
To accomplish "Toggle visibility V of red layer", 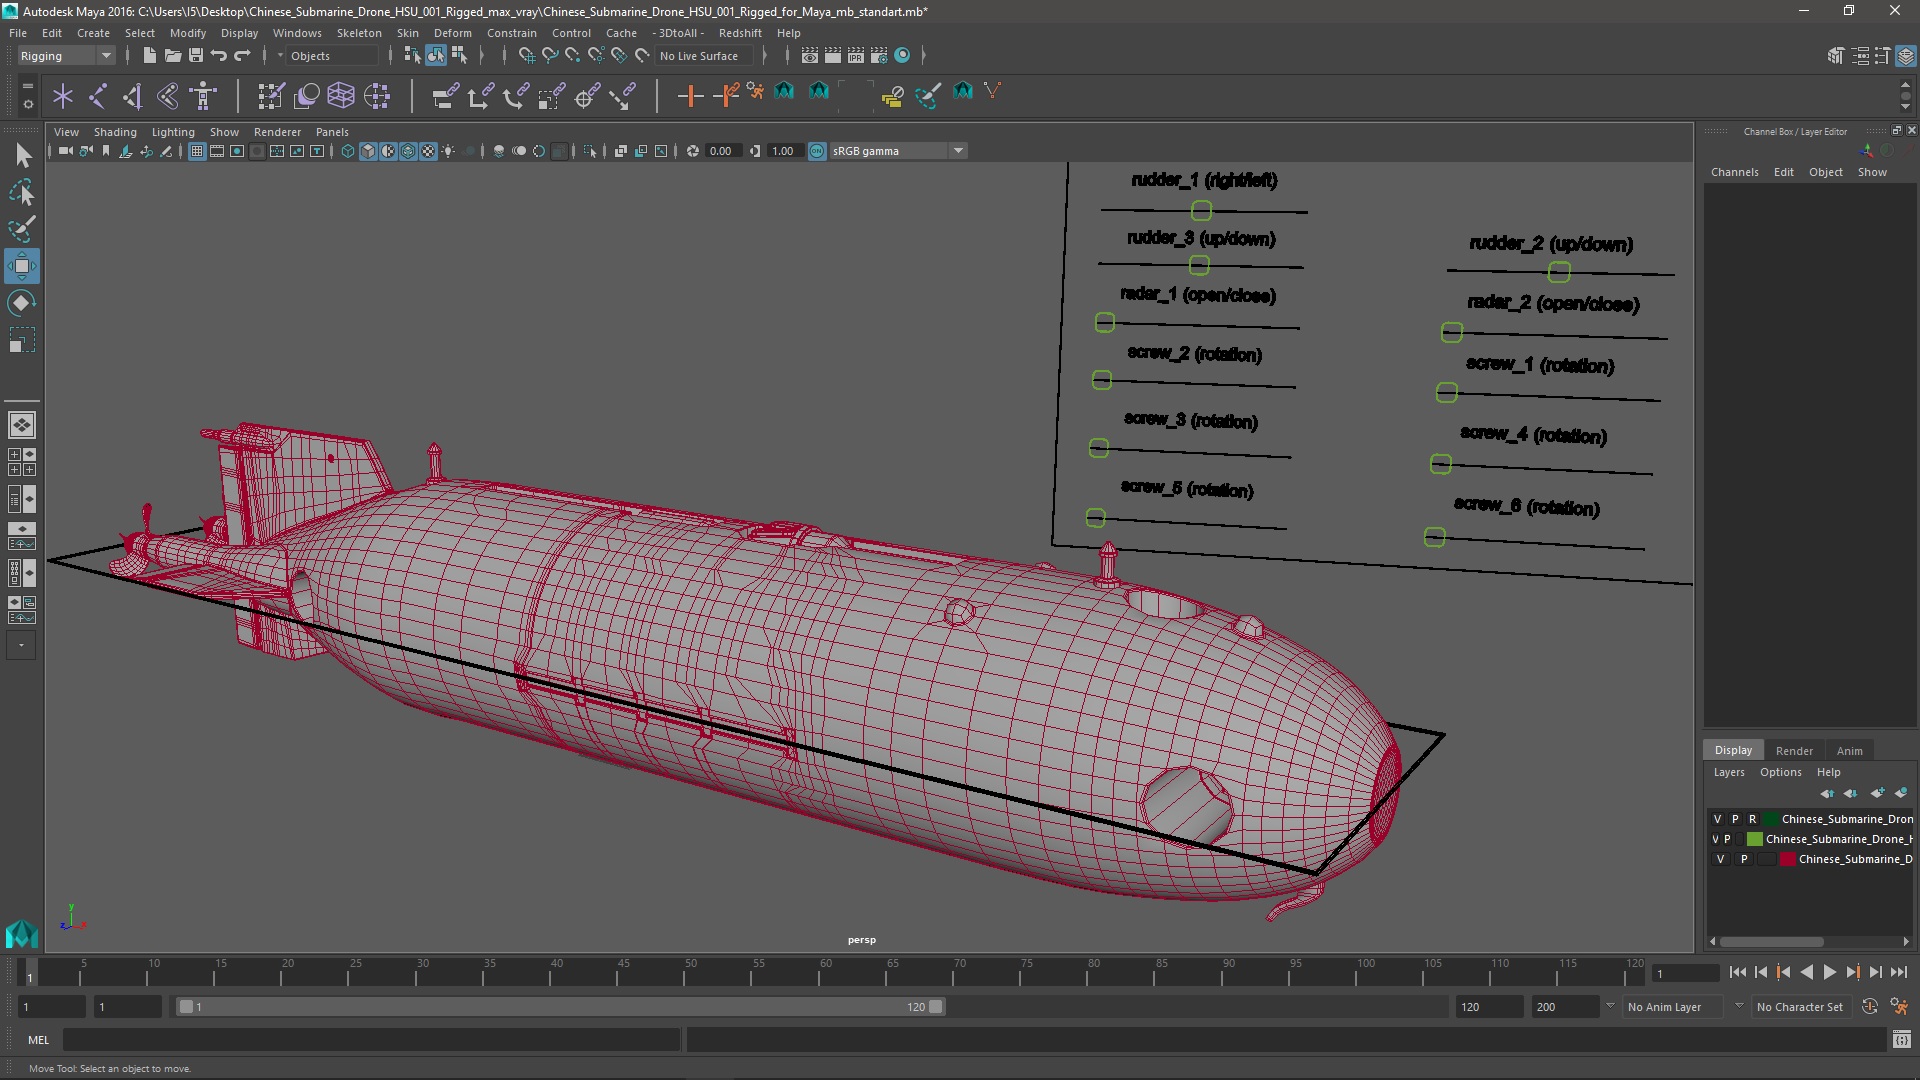I will (1720, 859).
